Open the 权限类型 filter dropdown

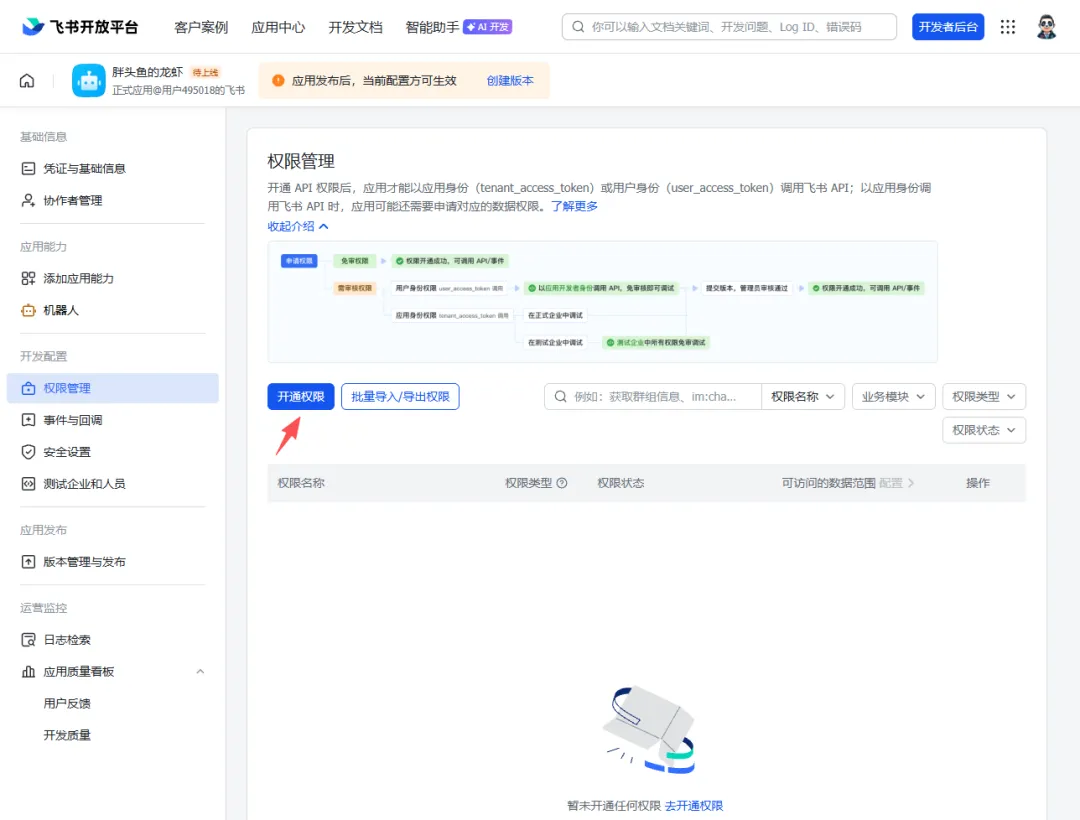[984, 397]
